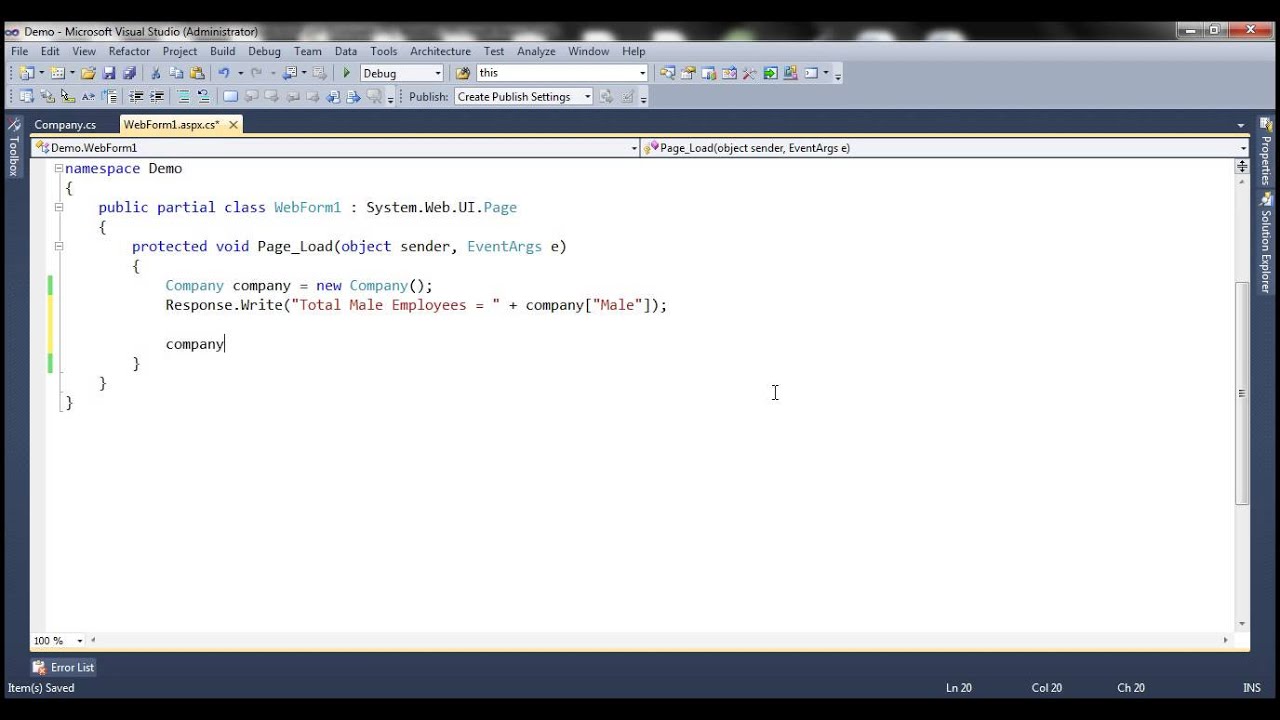This screenshot has height=720, width=1280.
Task: Open the Analyze menu
Action: click(x=536, y=51)
